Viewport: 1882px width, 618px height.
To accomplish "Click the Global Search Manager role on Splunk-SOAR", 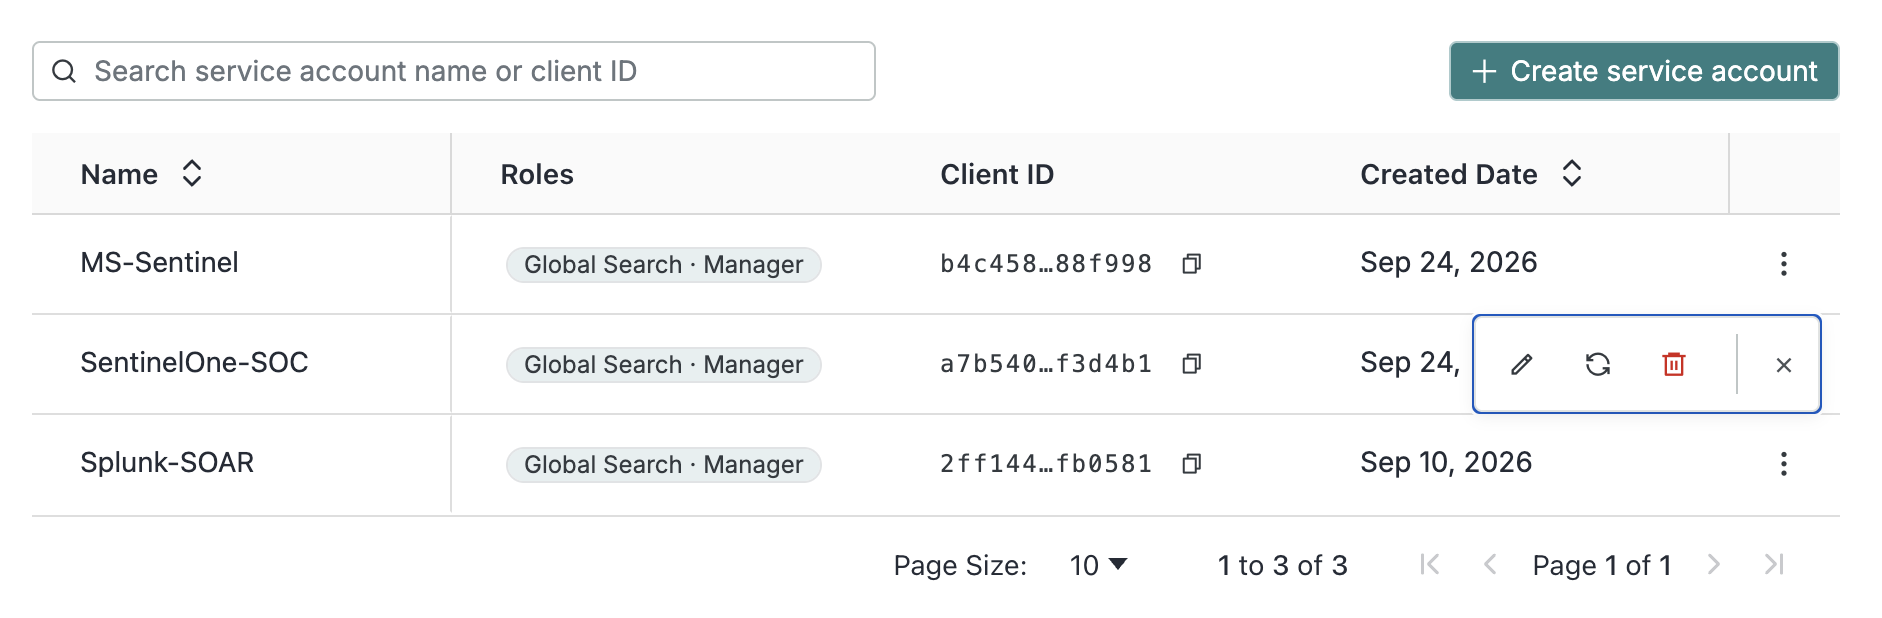I will [664, 465].
